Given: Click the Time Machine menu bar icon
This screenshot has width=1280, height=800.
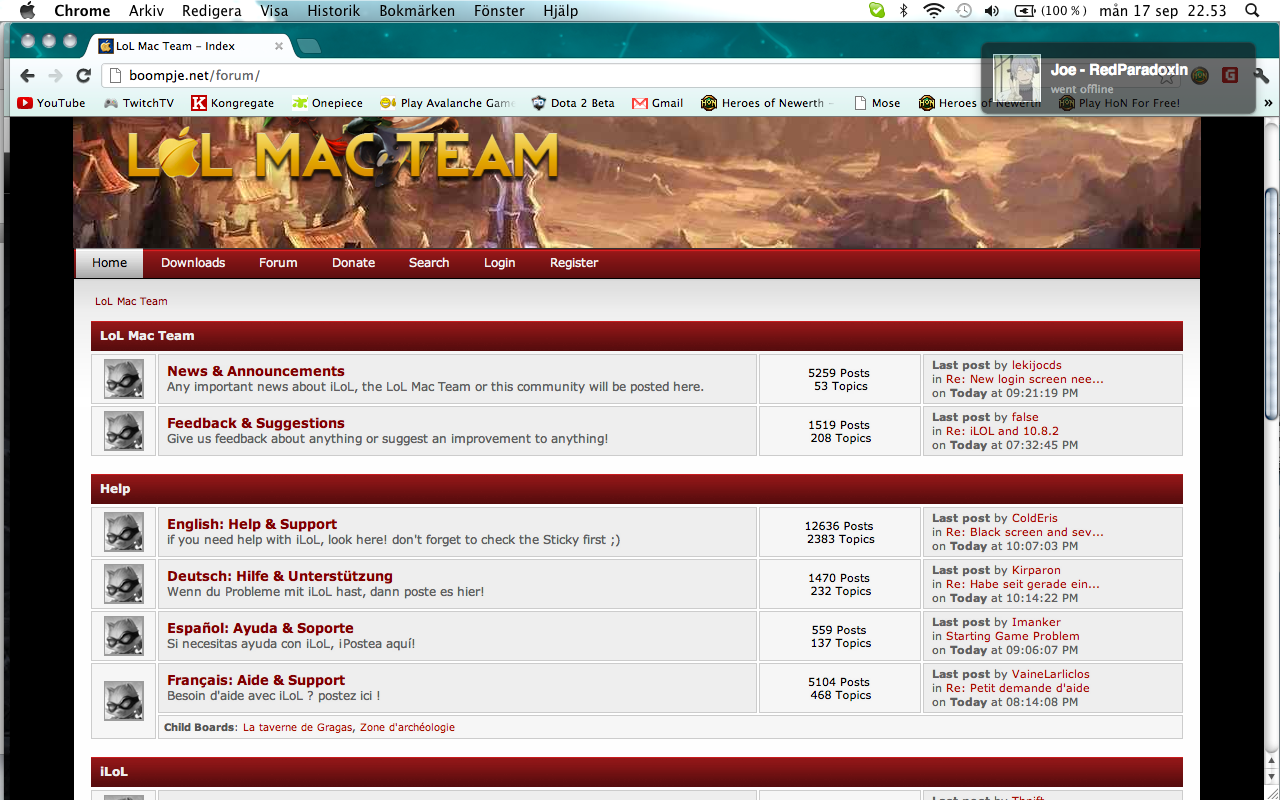Looking at the screenshot, I should [964, 11].
